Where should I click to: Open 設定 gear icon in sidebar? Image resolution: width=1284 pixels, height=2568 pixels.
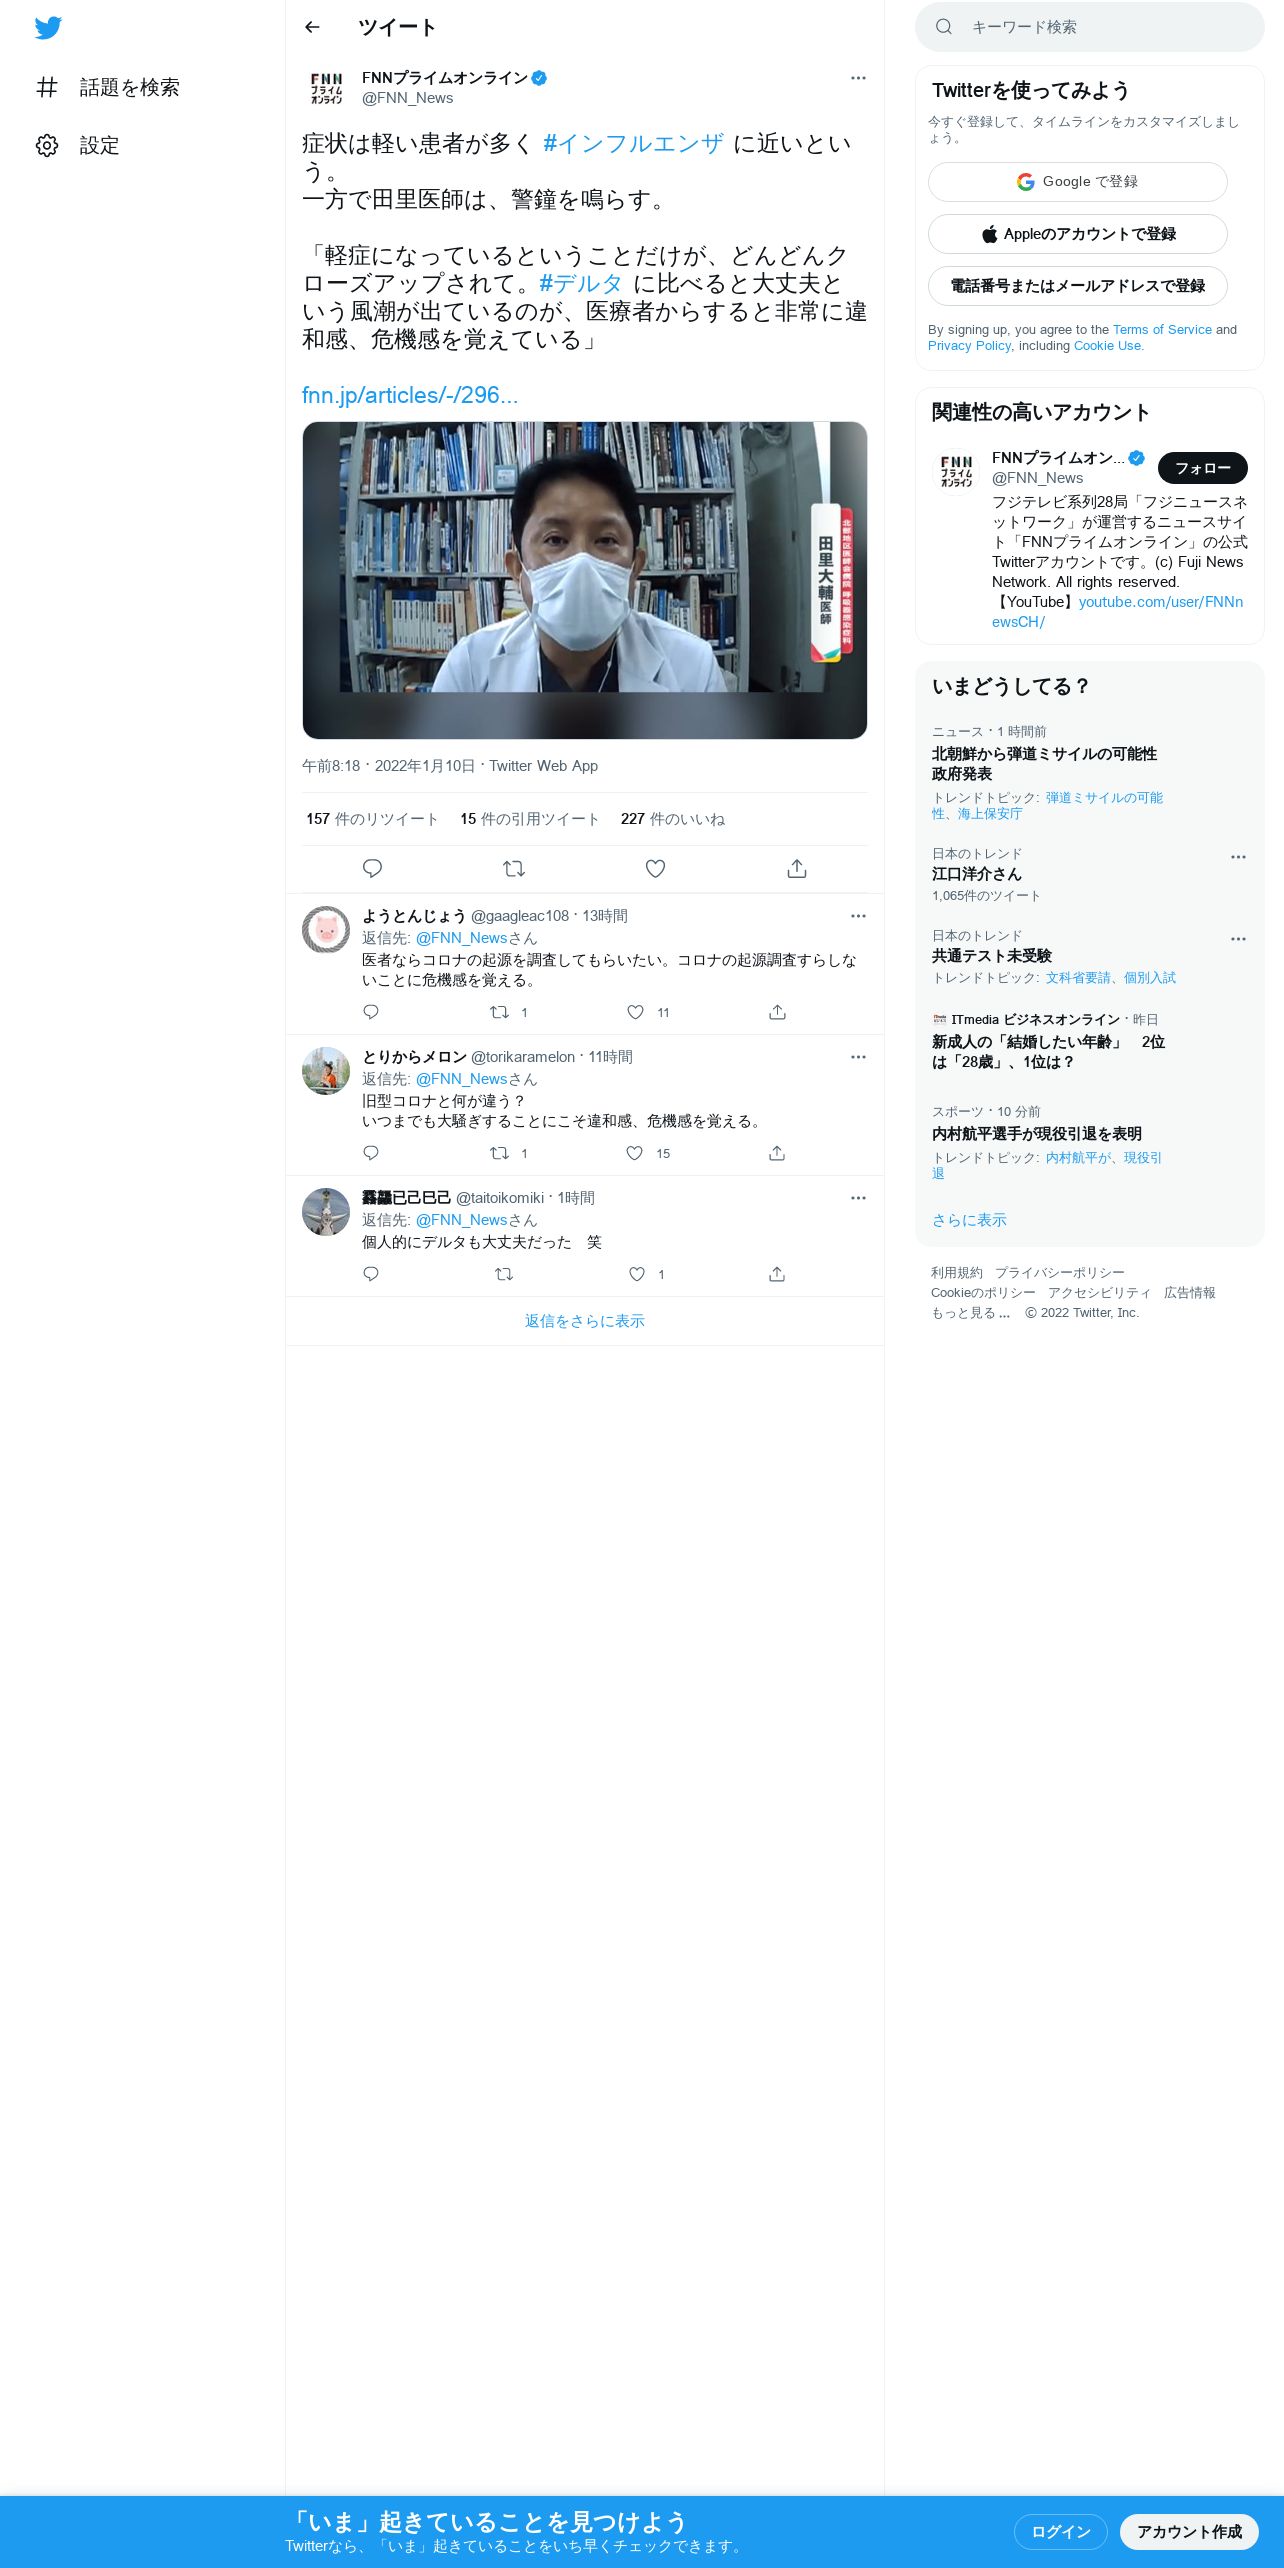click(x=47, y=145)
